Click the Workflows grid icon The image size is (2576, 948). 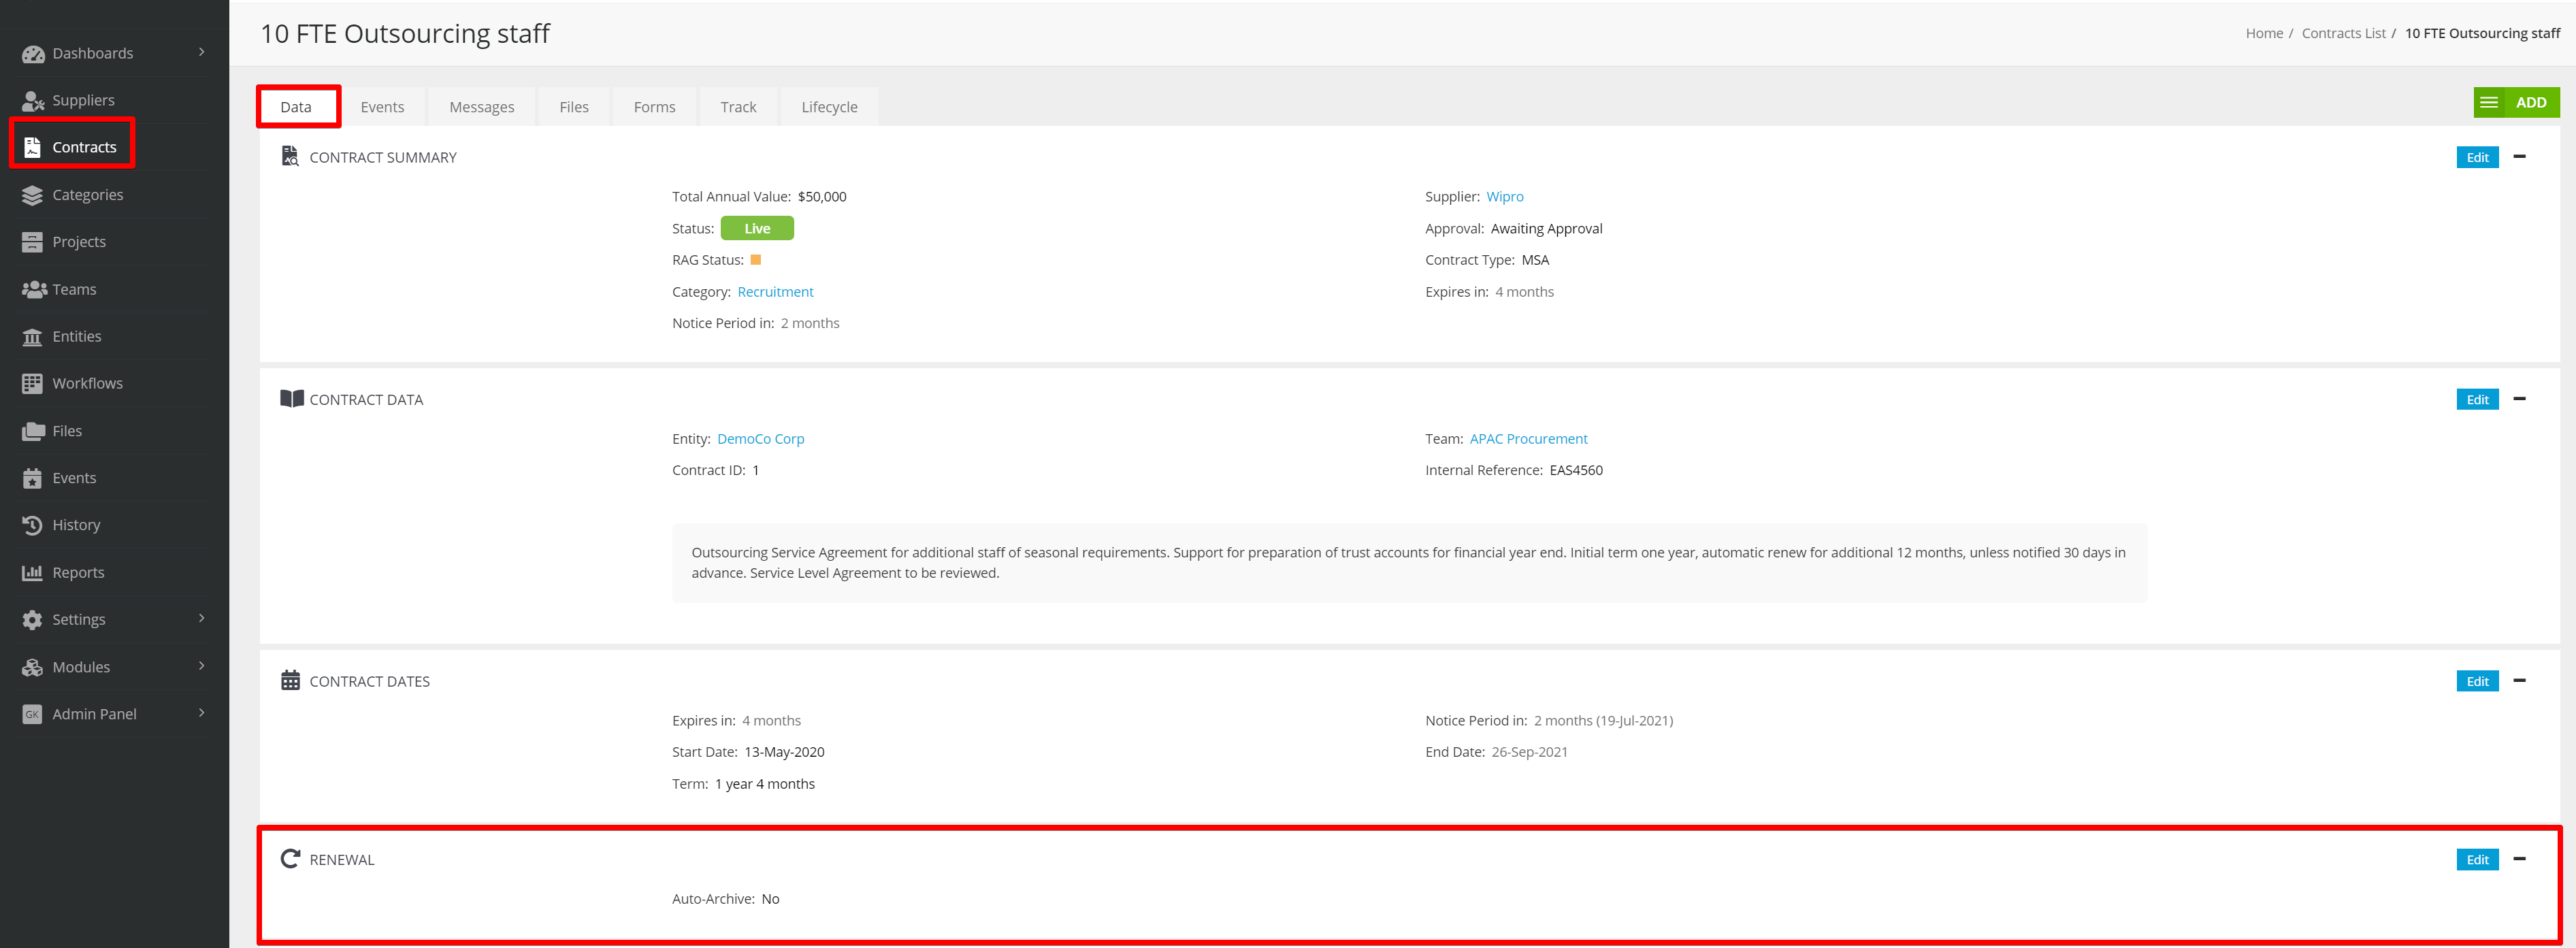[x=33, y=384]
